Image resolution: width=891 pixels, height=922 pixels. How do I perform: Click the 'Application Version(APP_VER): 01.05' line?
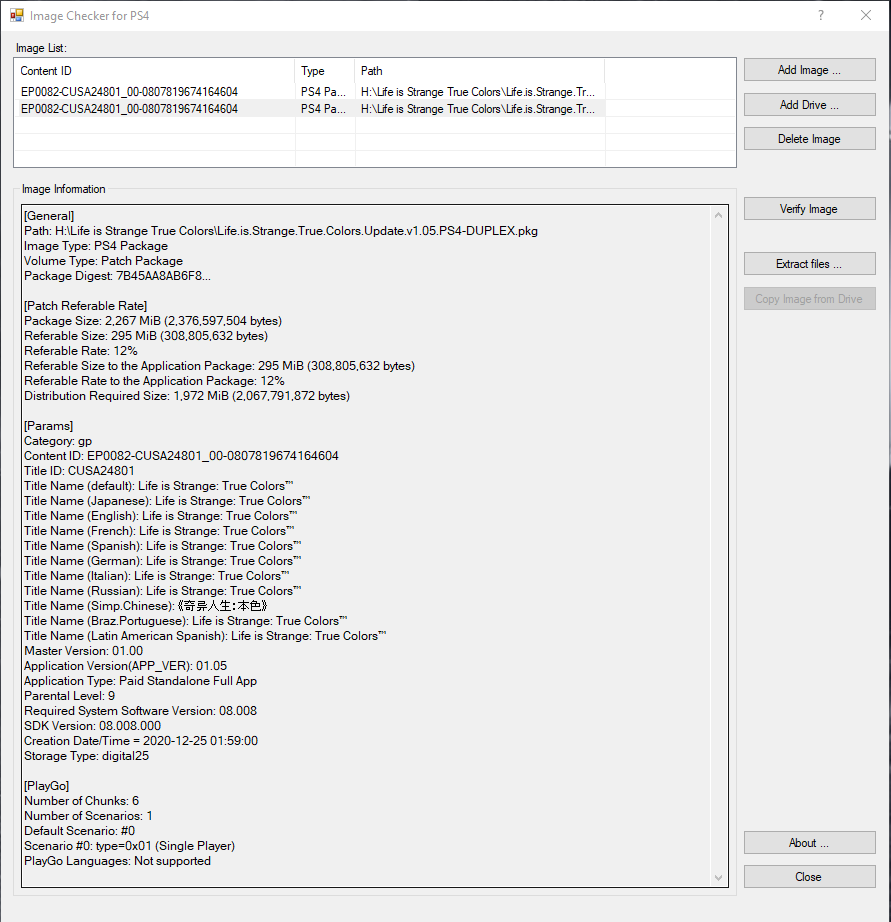[125, 666]
